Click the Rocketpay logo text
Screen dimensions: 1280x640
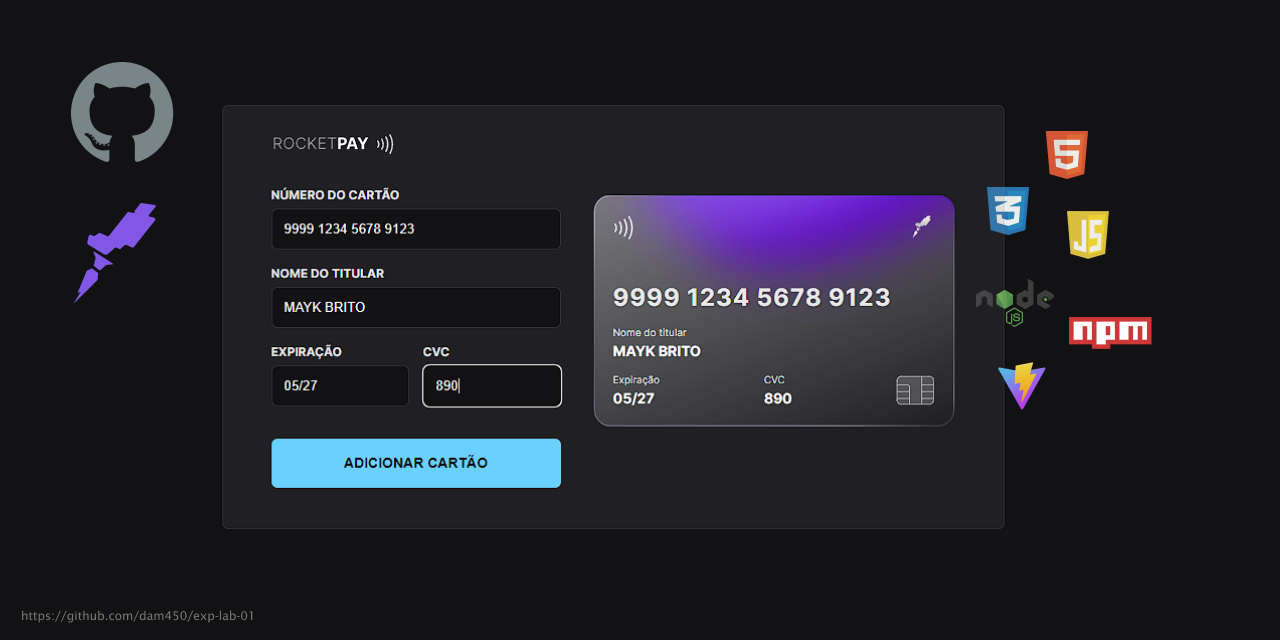321,144
